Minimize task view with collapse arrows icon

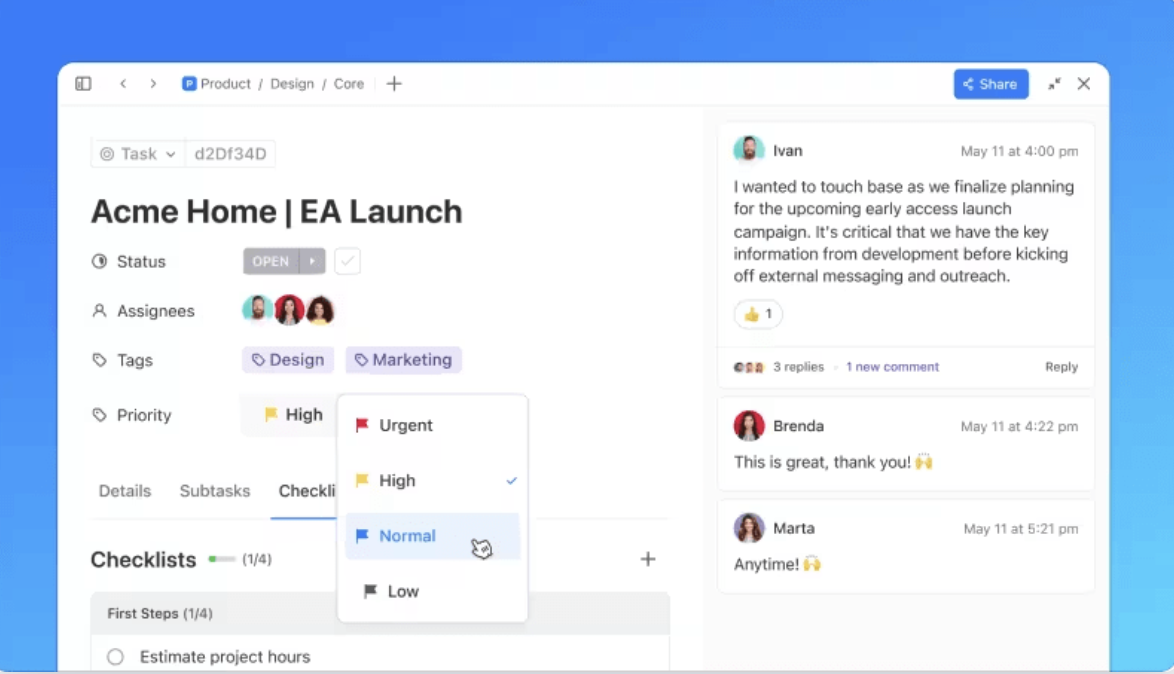pos(1054,84)
